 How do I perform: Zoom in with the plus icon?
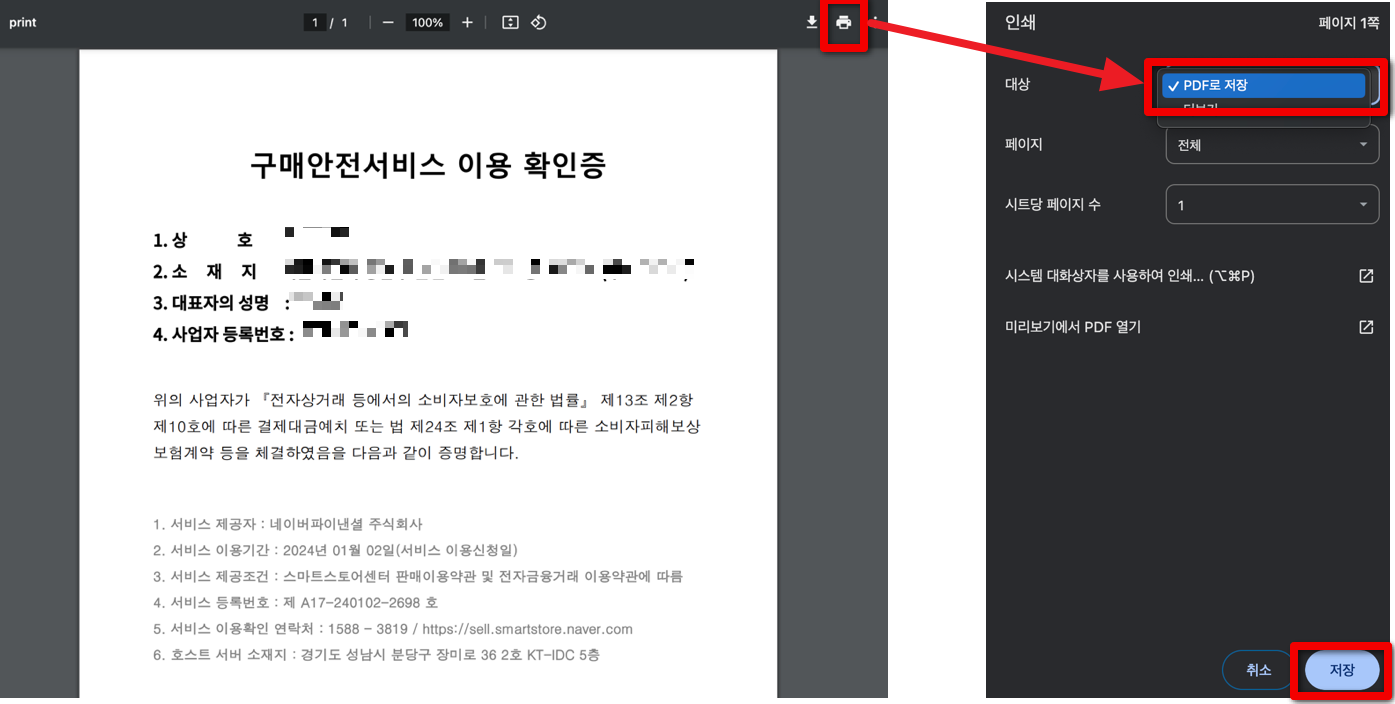tap(467, 22)
